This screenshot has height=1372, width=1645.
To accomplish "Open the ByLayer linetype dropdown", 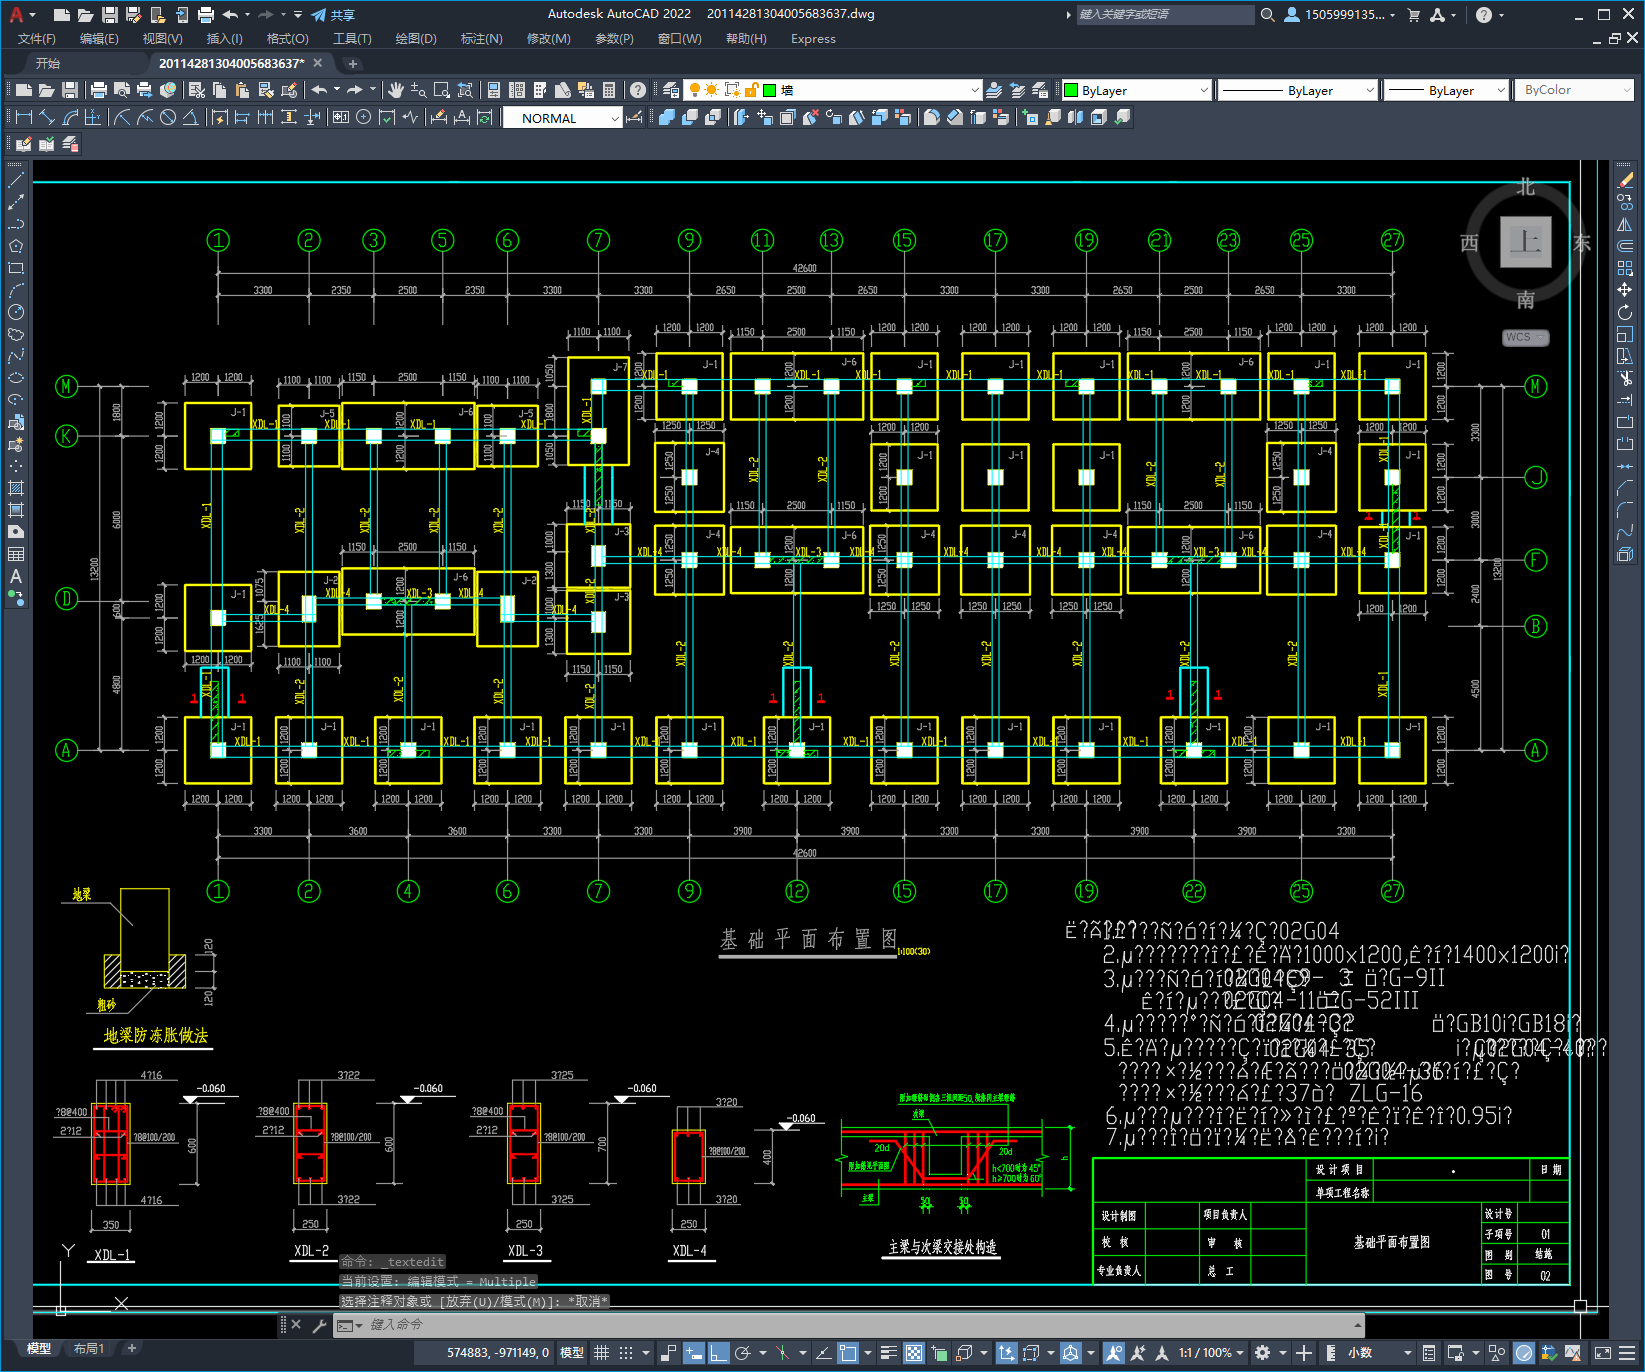I will click(x=1298, y=90).
